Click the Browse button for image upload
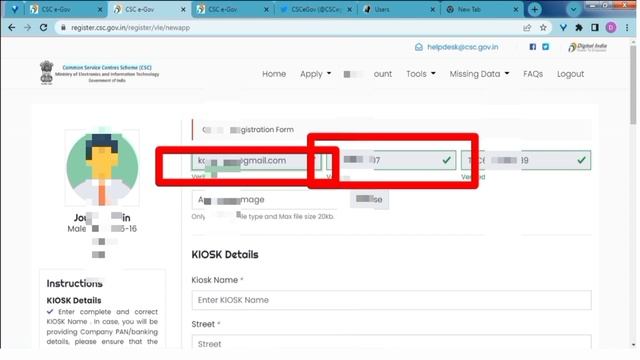The height and width of the screenshot is (360, 640). [x=369, y=200]
